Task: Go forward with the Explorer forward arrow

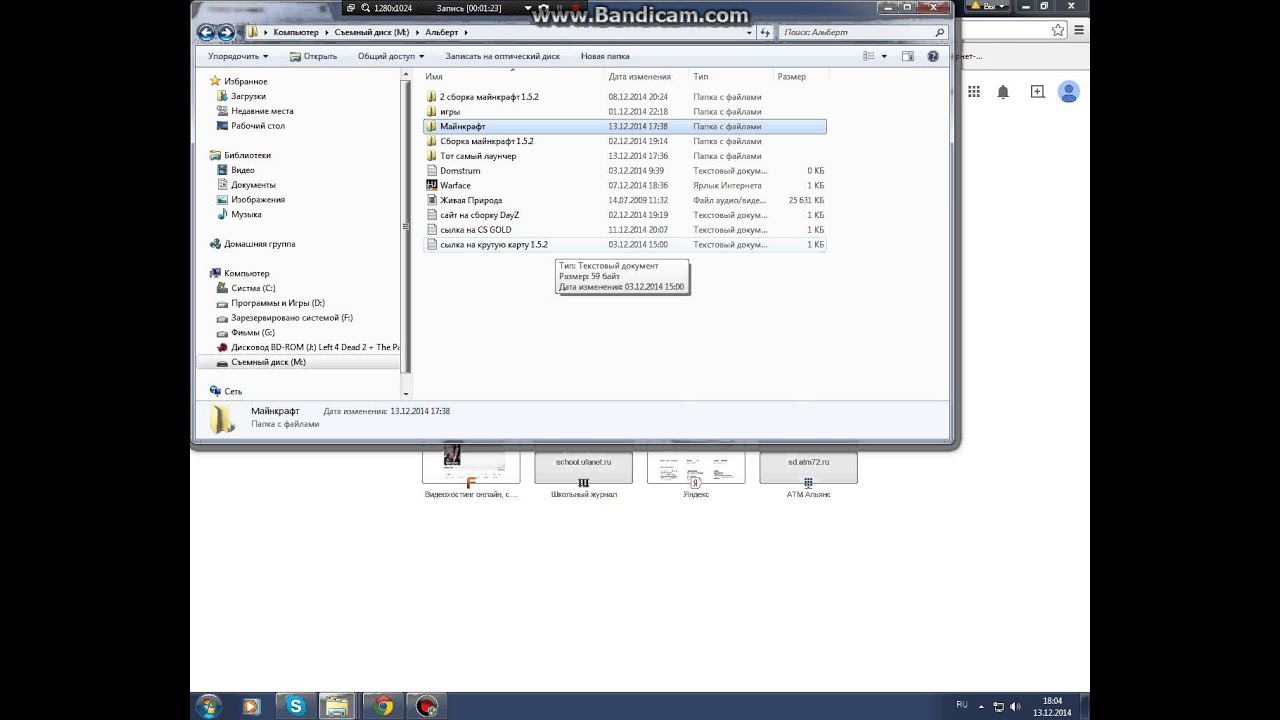Action: click(x=226, y=32)
